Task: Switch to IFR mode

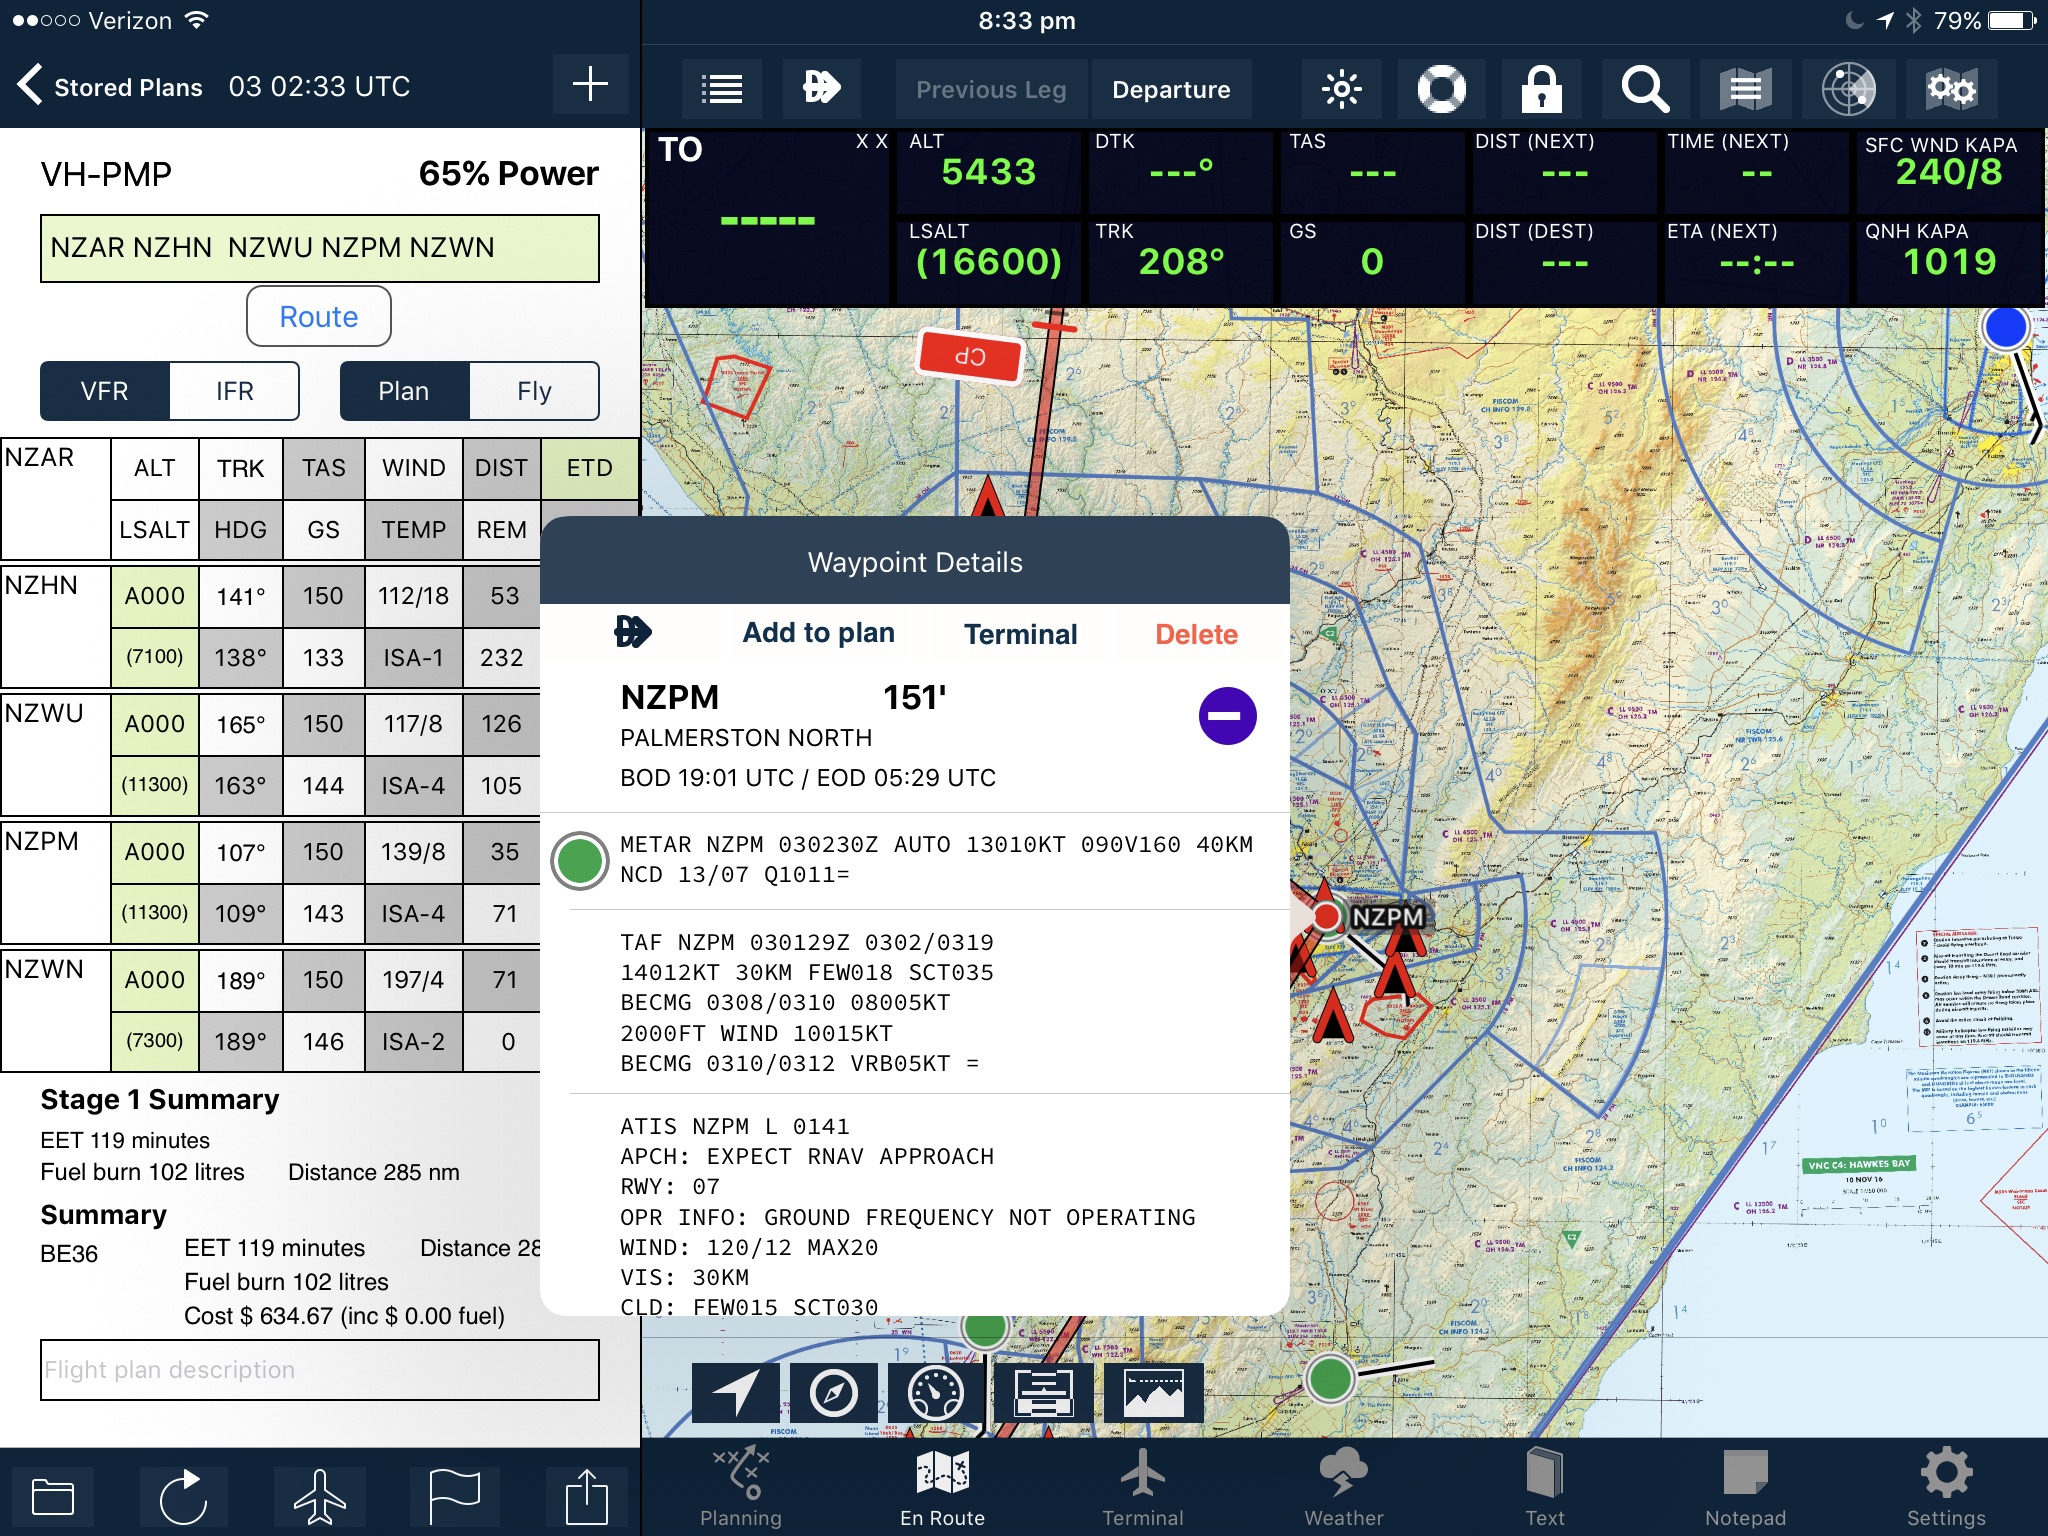Action: pyautogui.click(x=235, y=391)
